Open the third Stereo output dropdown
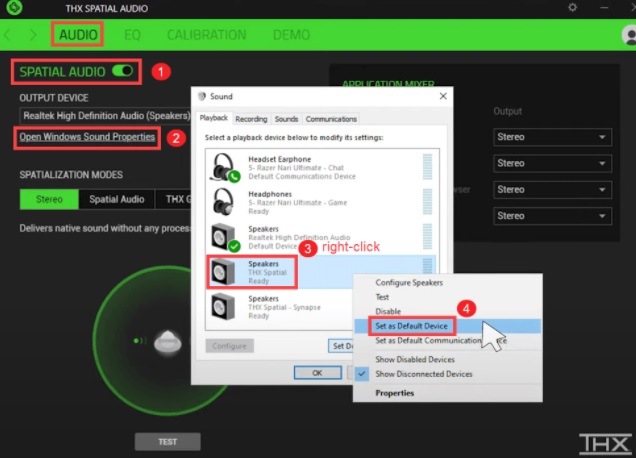This screenshot has width=636, height=458. (552, 190)
